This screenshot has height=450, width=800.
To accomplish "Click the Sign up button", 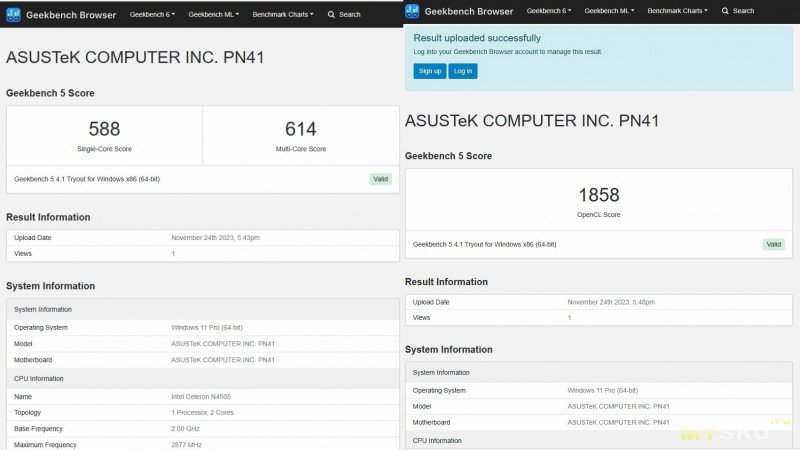I will pyautogui.click(x=430, y=71).
